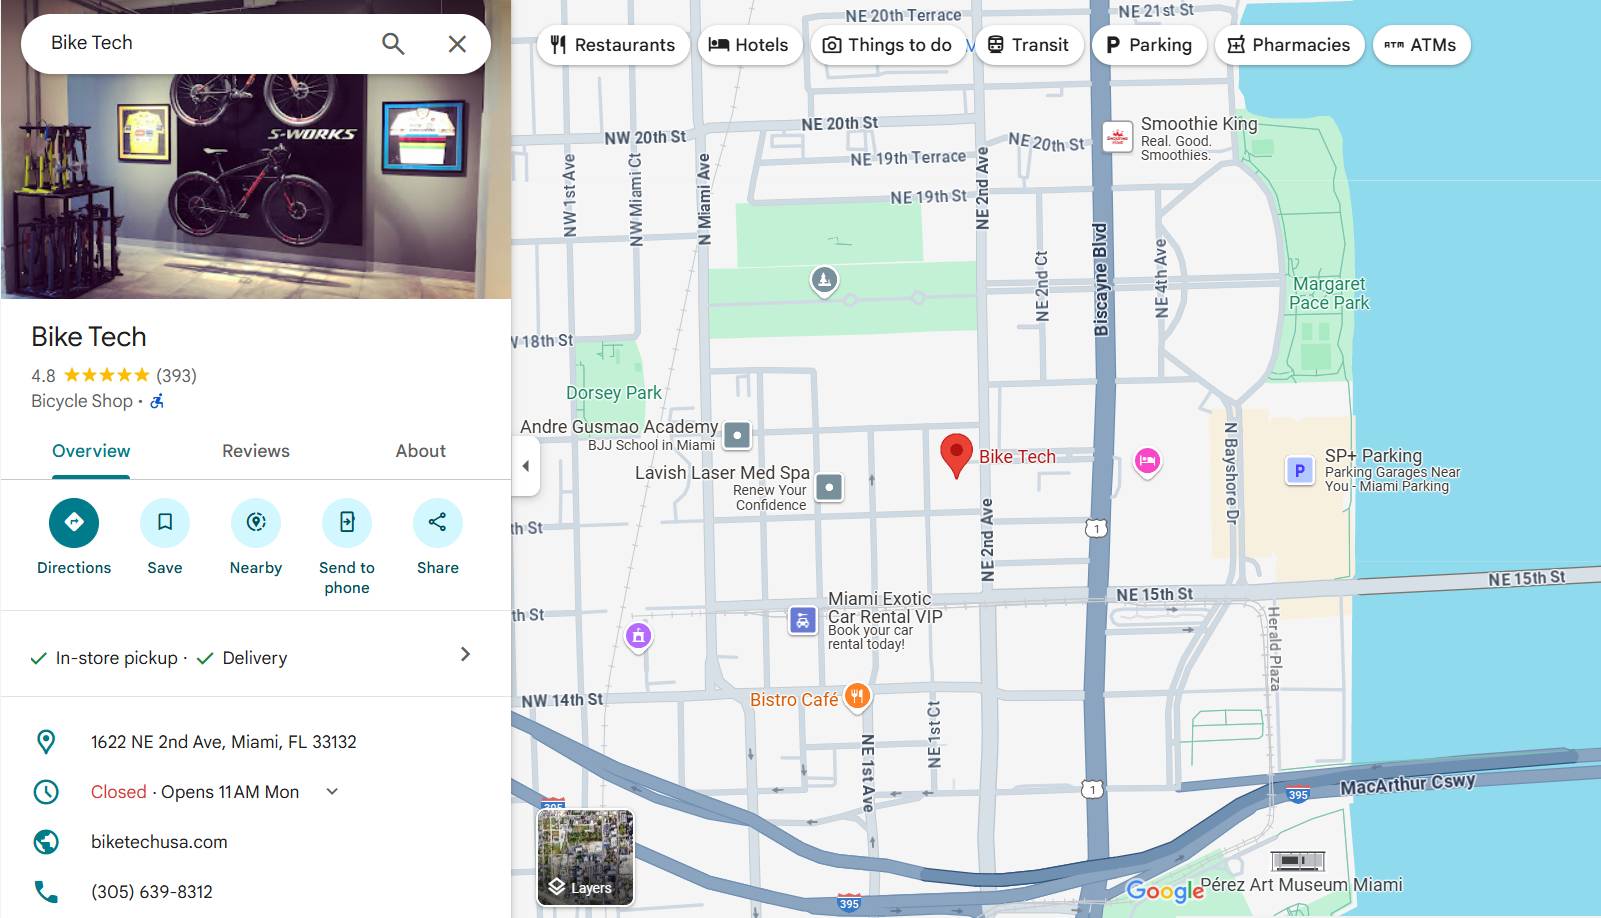Click the phone icon

[x=46, y=891]
